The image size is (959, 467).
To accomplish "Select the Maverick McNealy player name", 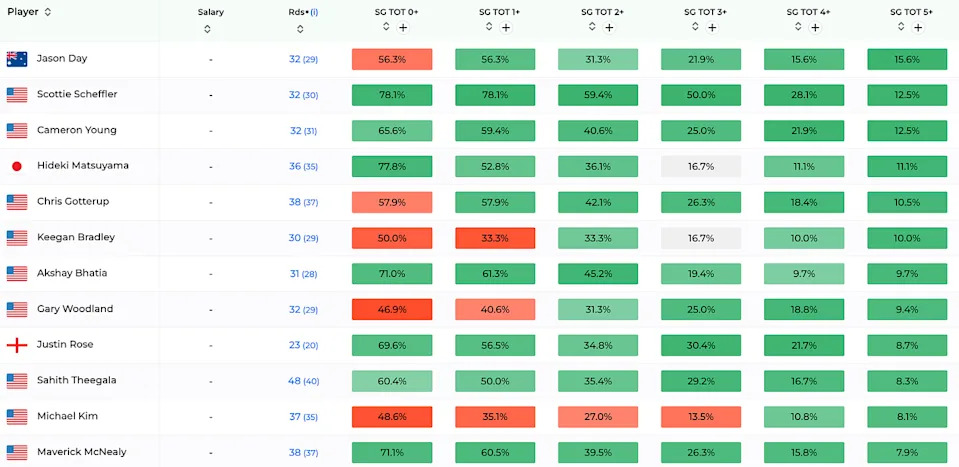I will (x=82, y=452).
